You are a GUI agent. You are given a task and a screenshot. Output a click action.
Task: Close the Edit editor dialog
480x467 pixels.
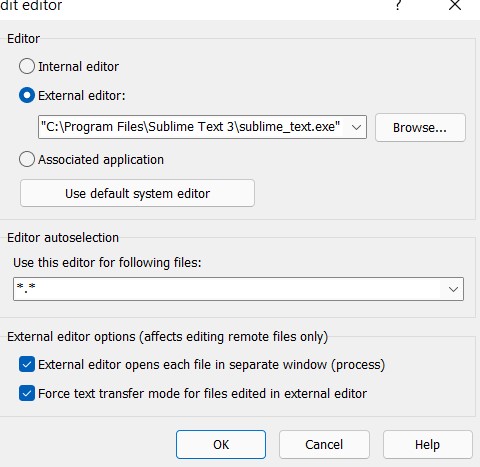click(x=455, y=5)
